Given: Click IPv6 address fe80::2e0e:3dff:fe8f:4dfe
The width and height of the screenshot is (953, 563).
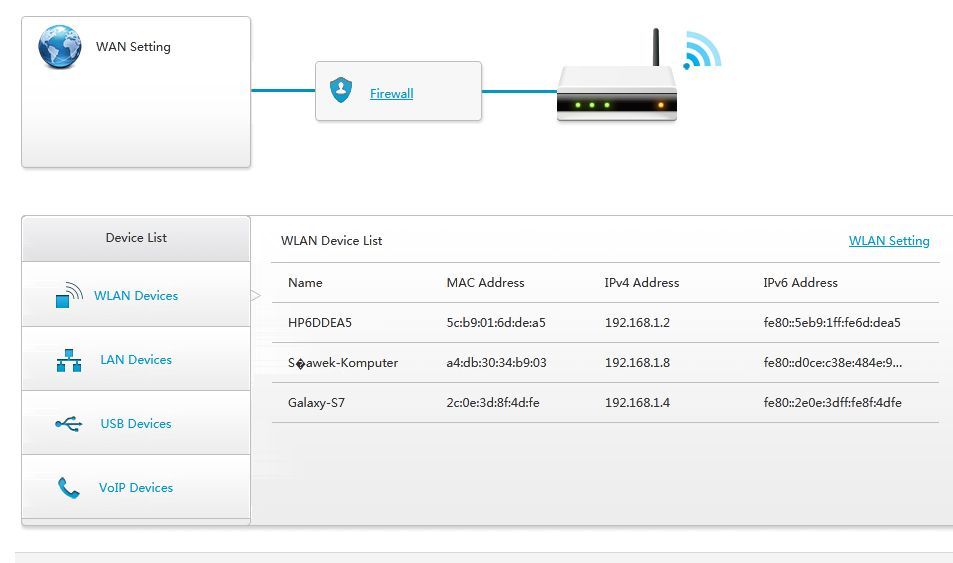Looking at the screenshot, I should point(833,402).
